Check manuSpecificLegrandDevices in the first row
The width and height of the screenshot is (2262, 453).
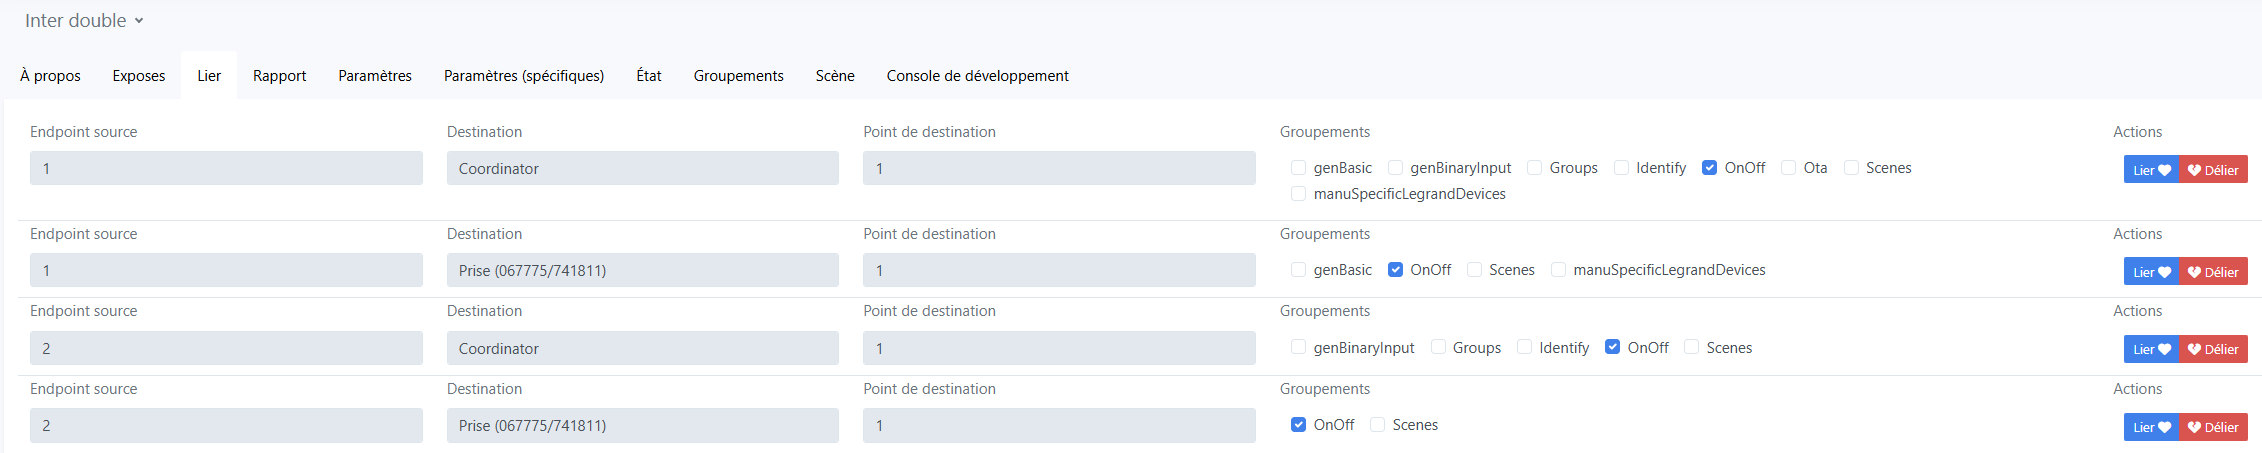1299,194
